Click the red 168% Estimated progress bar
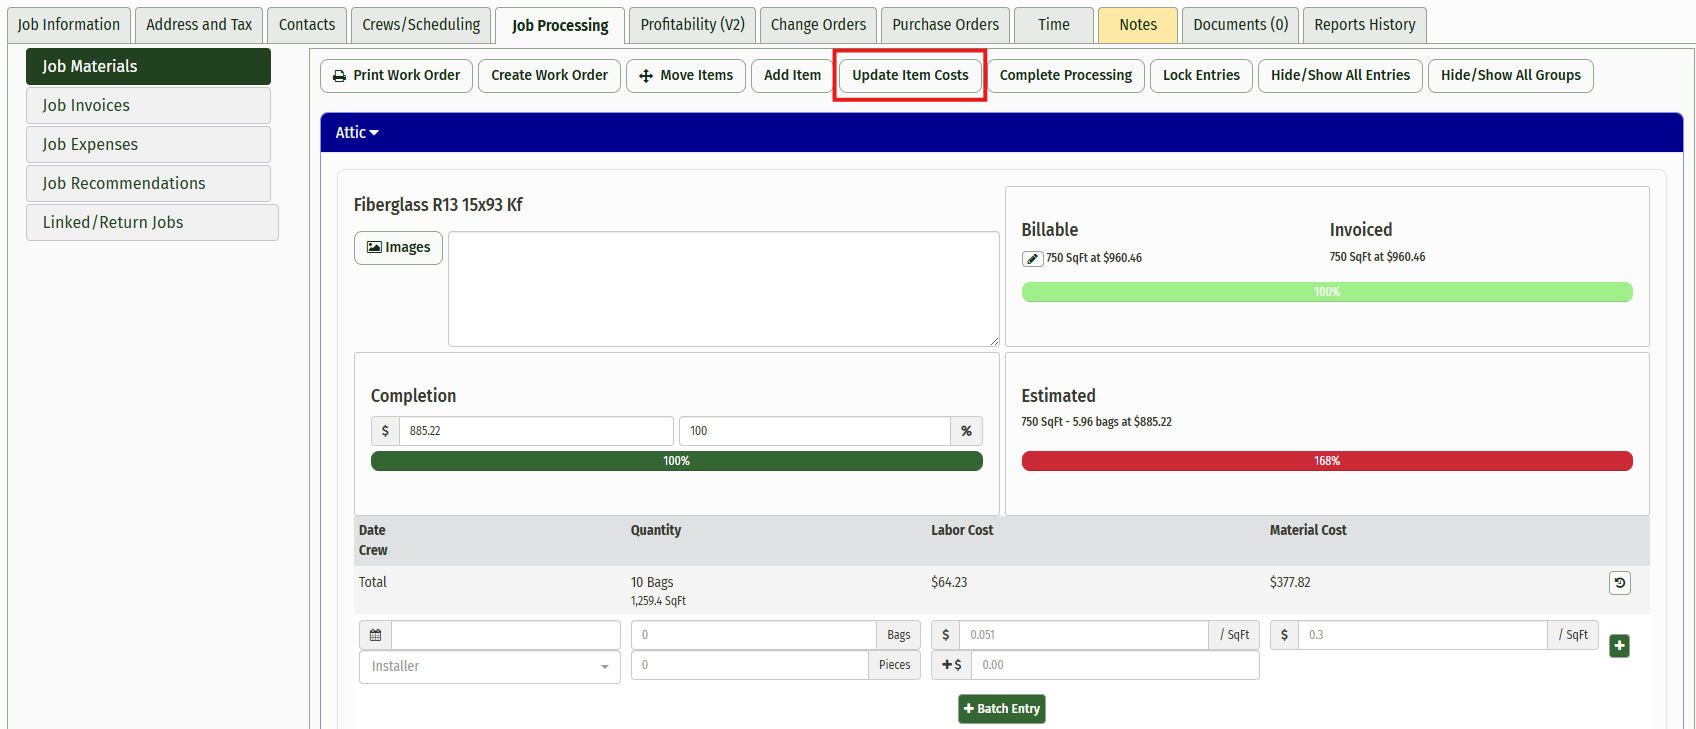Image resolution: width=1696 pixels, height=729 pixels. [1326, 461]
